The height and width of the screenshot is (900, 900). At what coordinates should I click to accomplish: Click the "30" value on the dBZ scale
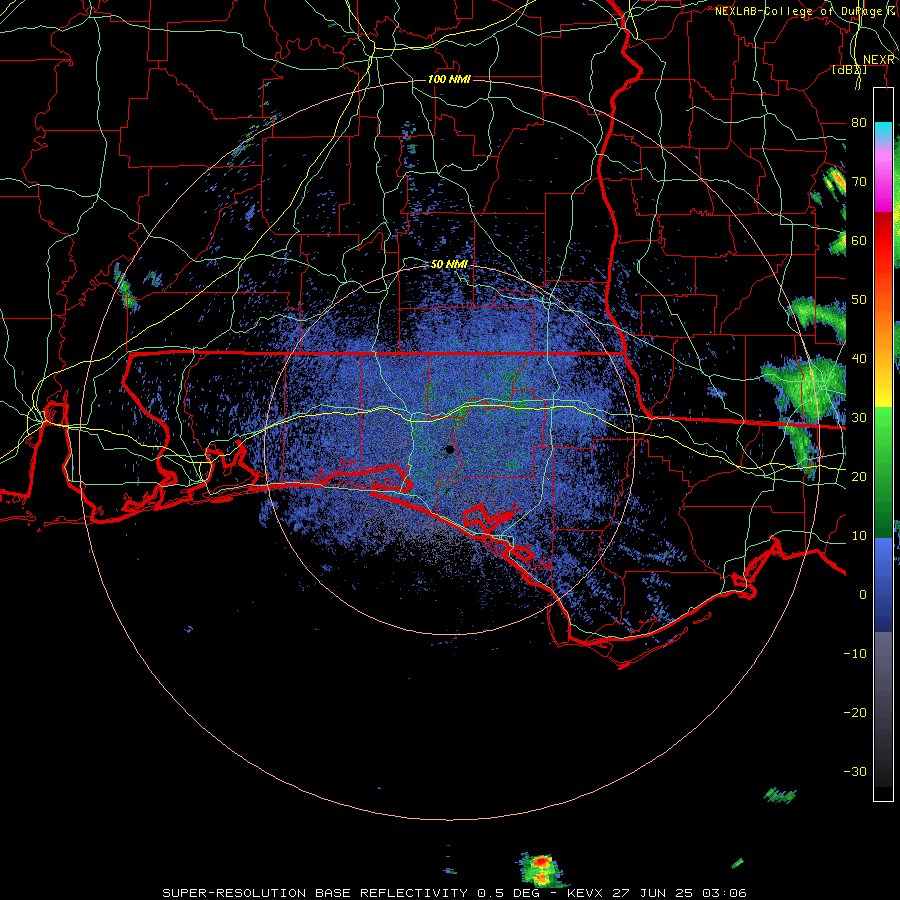coord(859,417)
